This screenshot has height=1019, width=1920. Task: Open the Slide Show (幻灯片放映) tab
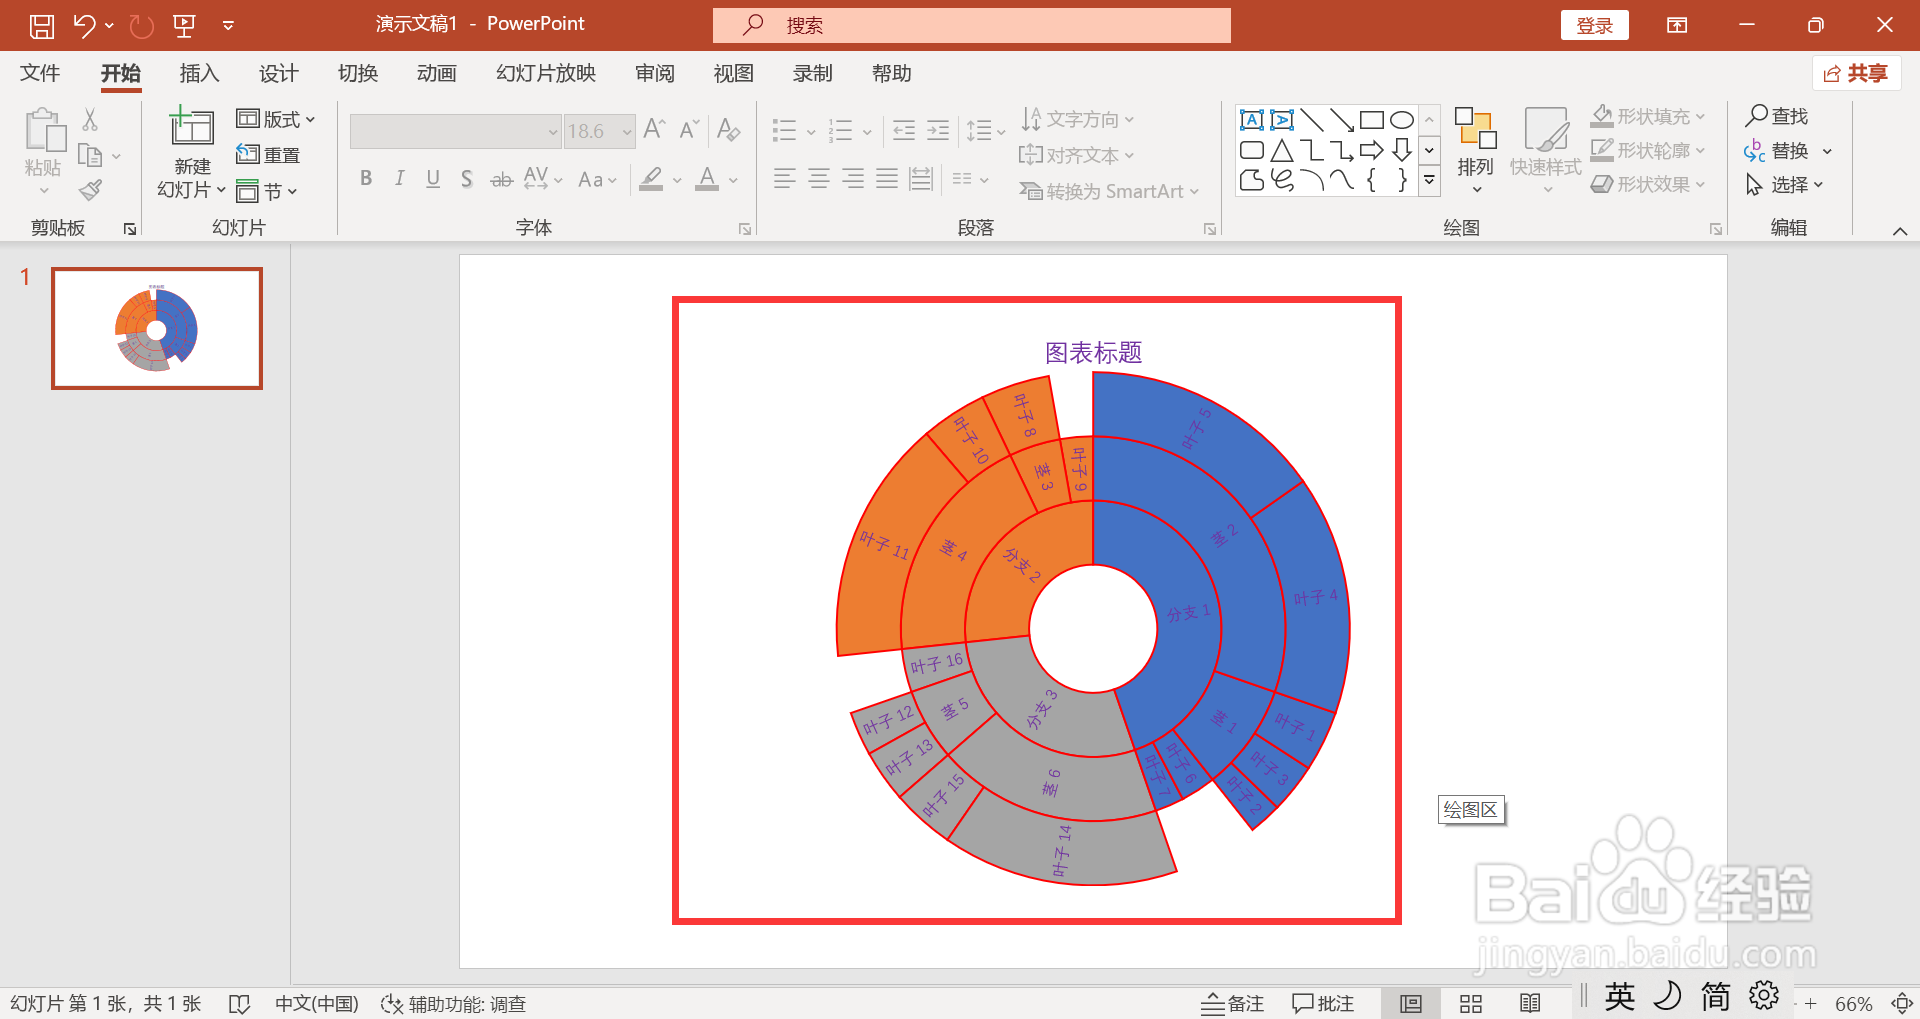coord(546,73)
